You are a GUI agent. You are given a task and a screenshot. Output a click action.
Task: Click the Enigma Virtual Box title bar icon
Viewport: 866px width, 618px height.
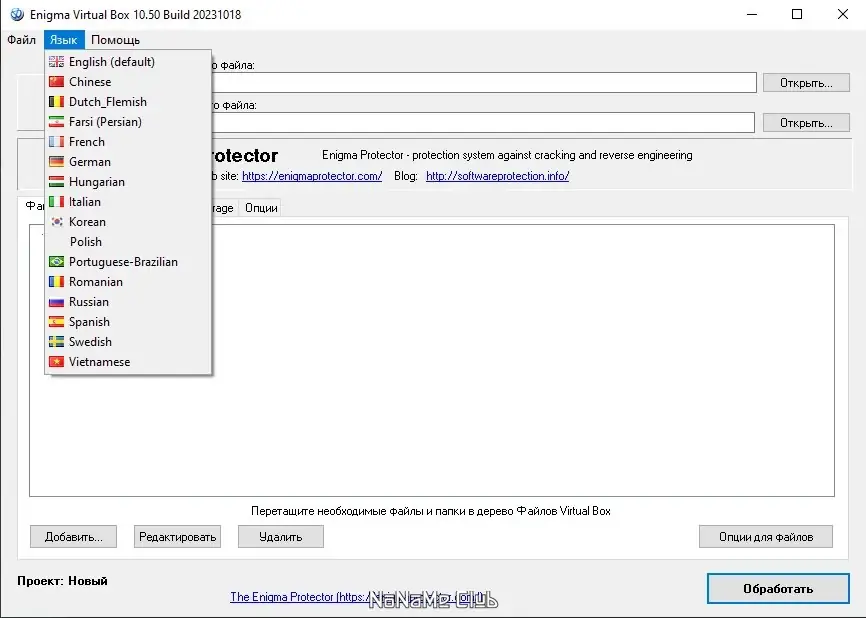click(x=17, y=14)
